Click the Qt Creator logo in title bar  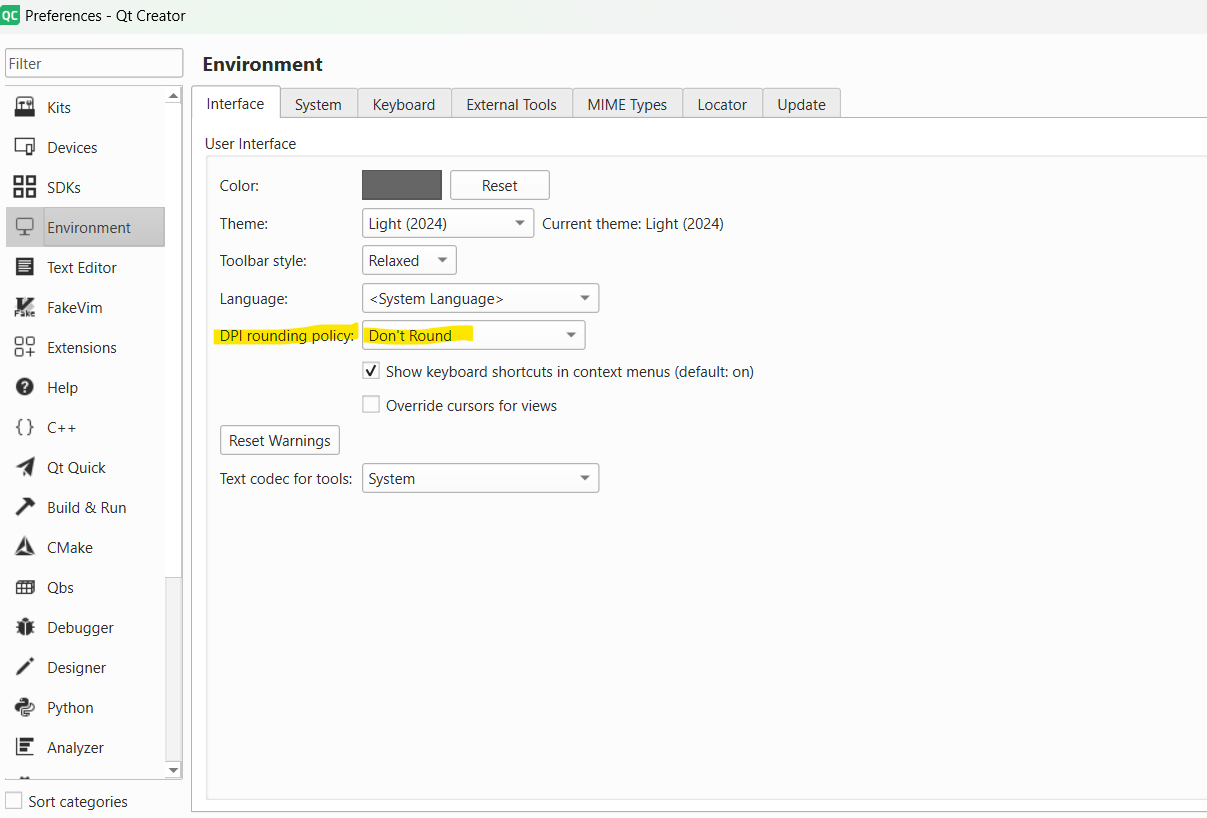coord(10,15)
